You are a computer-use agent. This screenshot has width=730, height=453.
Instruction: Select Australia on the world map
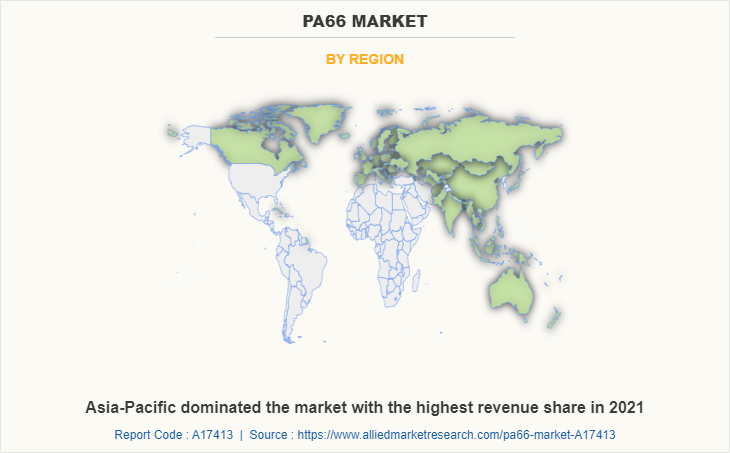pyautogui.click(x=511, y=292)
